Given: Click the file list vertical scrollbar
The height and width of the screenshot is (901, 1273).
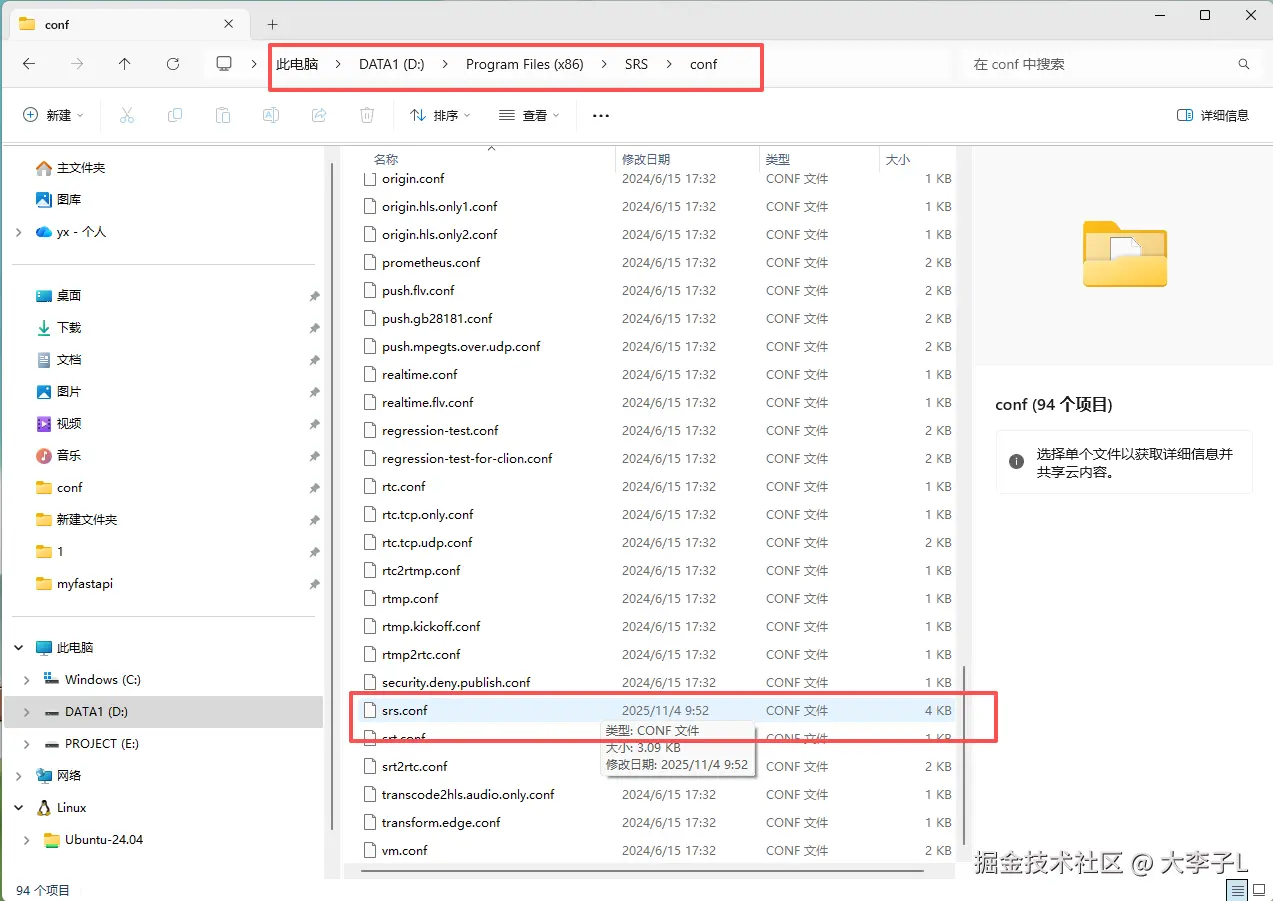Looking at the screenshot, I should click(963, 756).
